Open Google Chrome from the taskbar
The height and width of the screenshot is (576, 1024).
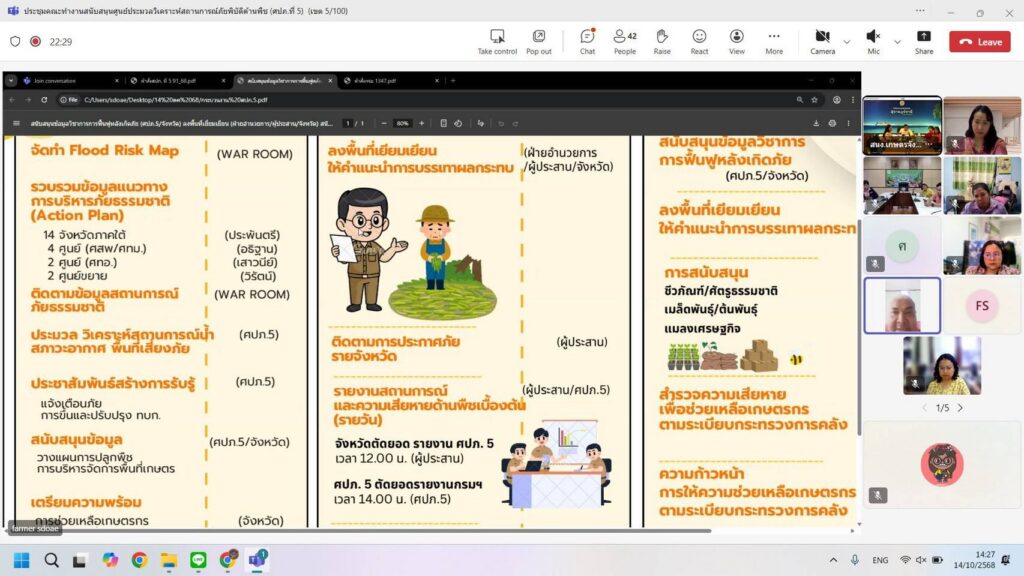[139, 559]
